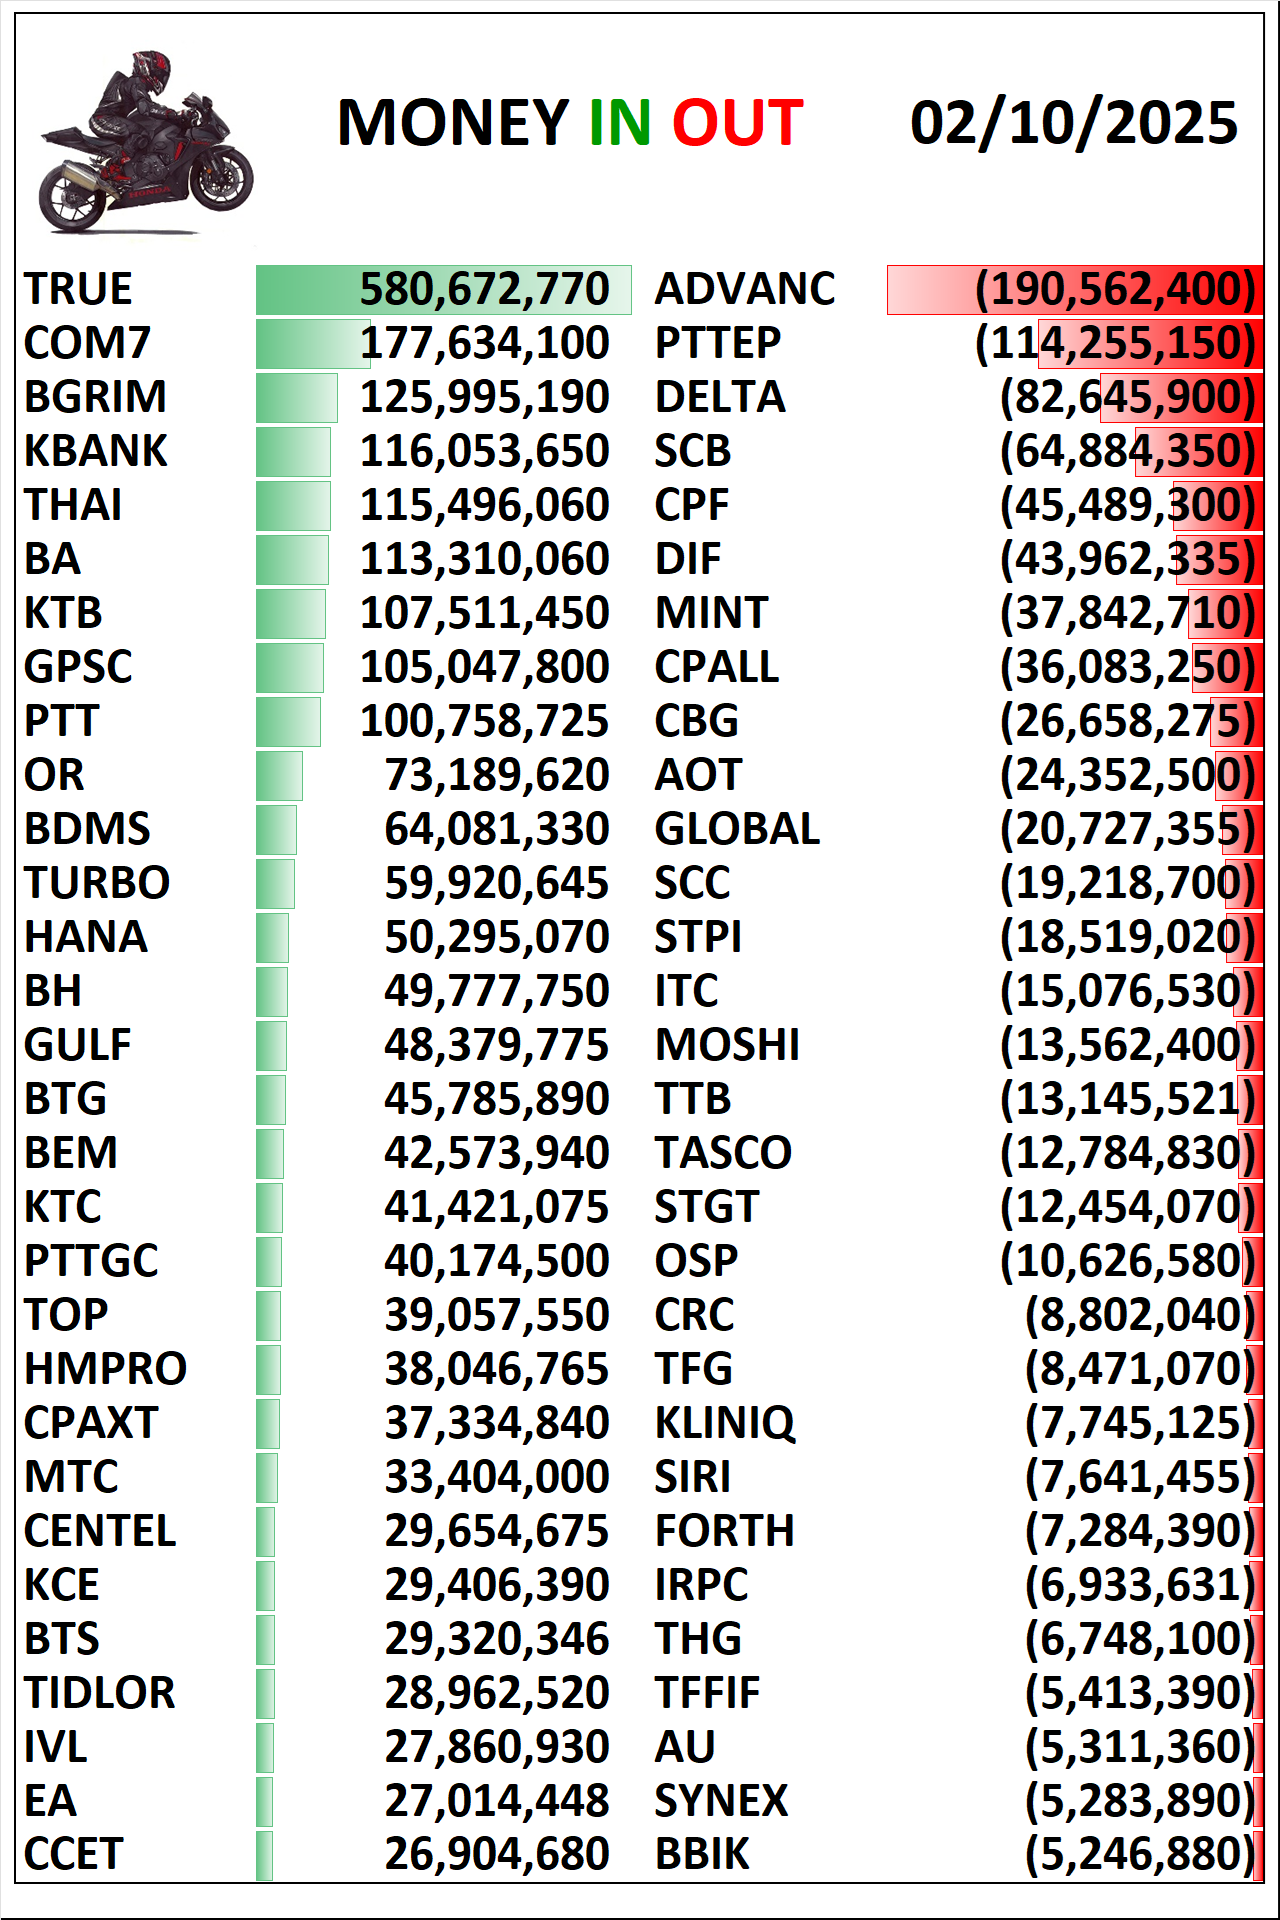The width and height of the screenshot is (1280, 1920).
Task: Select CCET value 26,904,680
Action: point(496,1854)
